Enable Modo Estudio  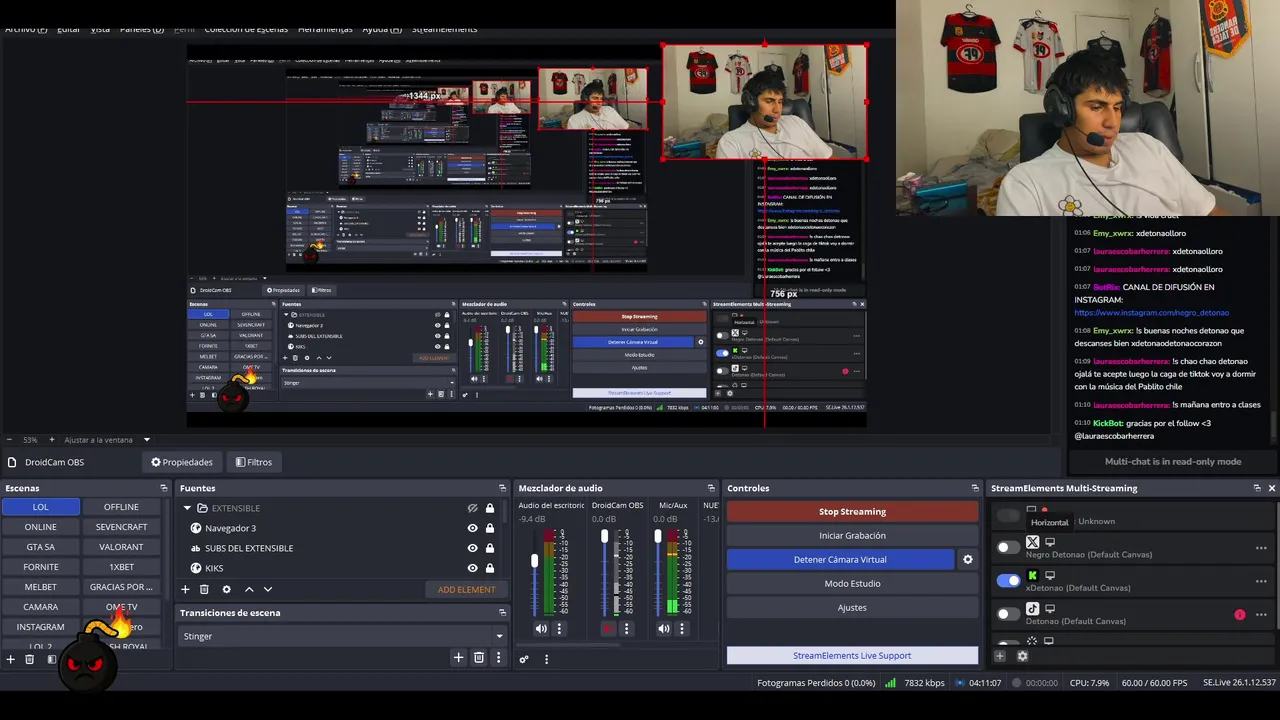tap(852, 584)
